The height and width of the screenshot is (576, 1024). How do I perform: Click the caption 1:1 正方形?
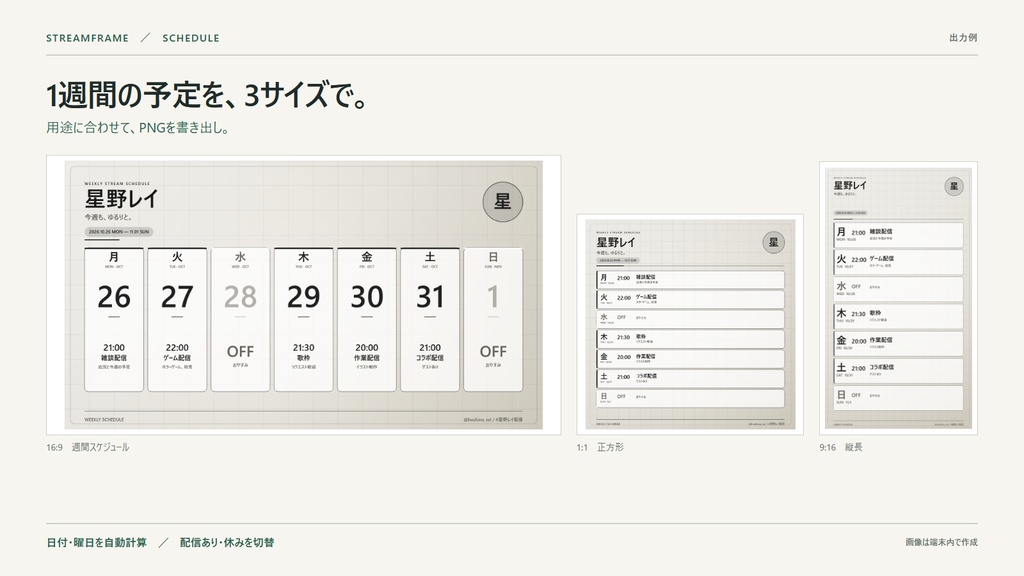[x=600, y=447]
